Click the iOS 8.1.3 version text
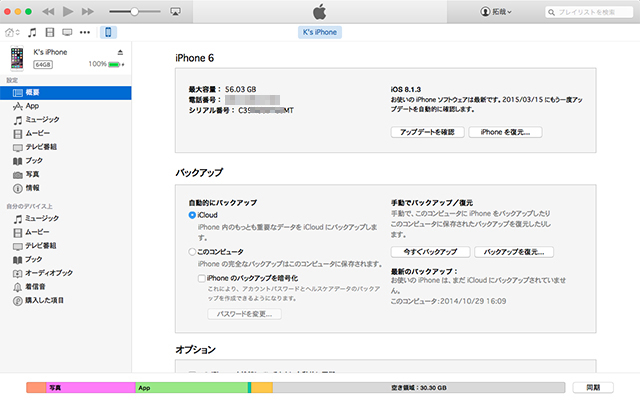This screenshot has height=402, width=640. (x=406, y=89)
